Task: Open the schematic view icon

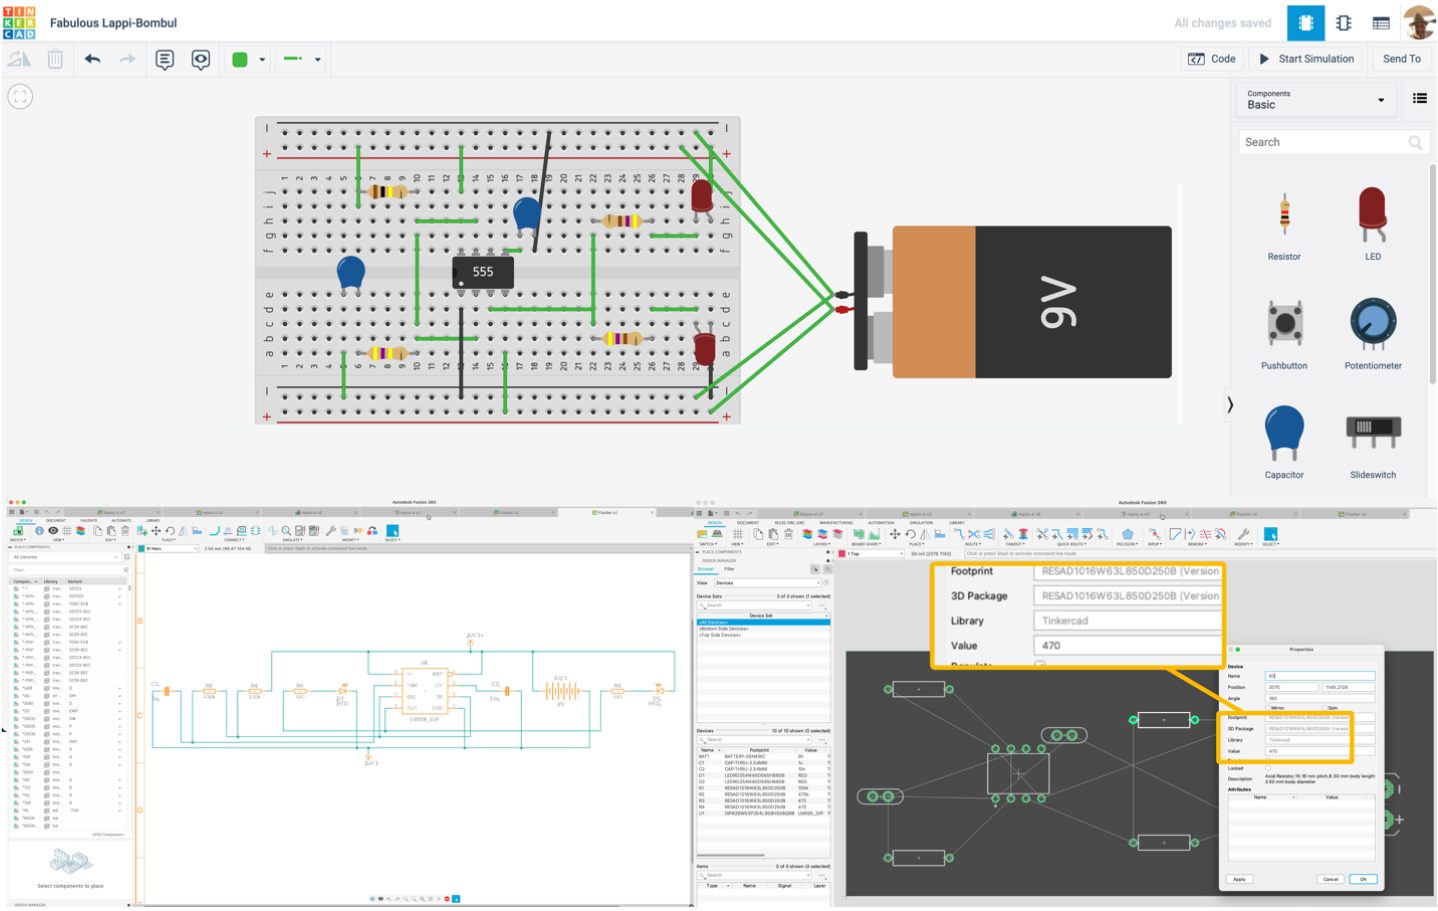Action: point(1343,23)
